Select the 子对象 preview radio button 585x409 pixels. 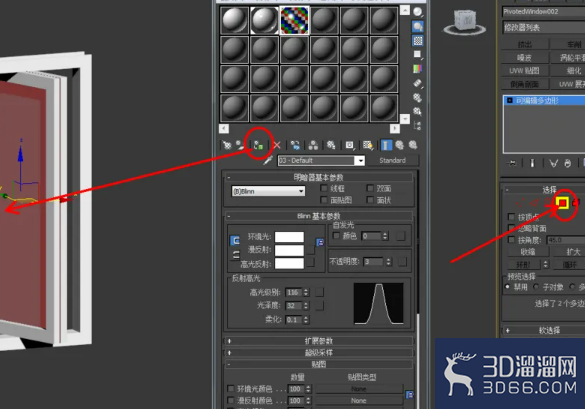[x=536, y=287]
